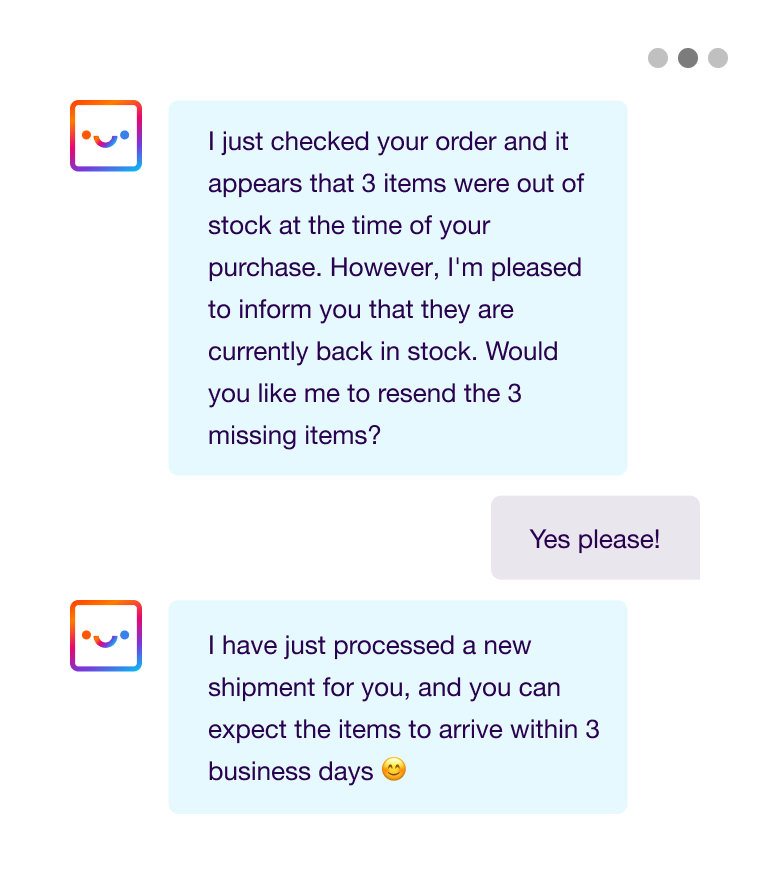Click the line 'stock at the time of your'
This screenshot has height=884, width=764.
coord(349,226)
